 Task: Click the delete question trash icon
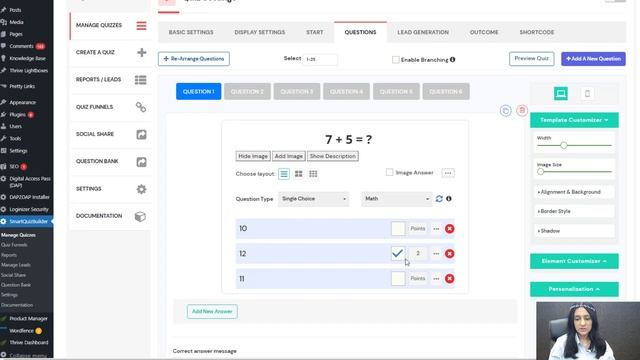click(522, 111)
